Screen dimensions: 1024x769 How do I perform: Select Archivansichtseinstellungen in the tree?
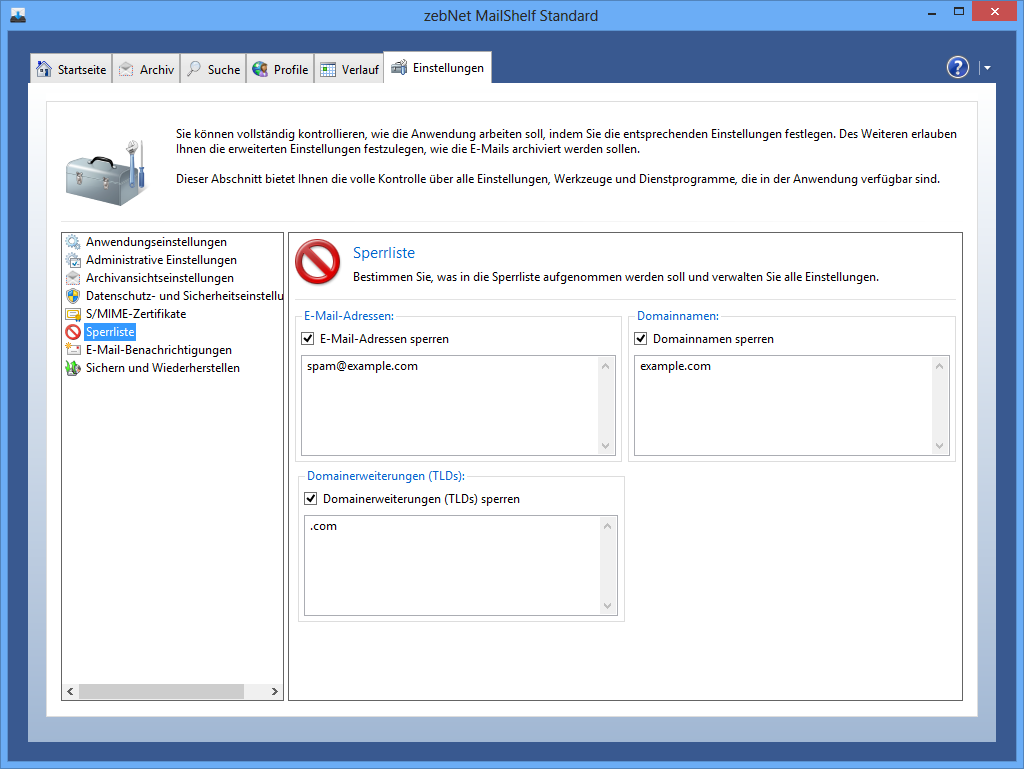click(x=160, y=278)
